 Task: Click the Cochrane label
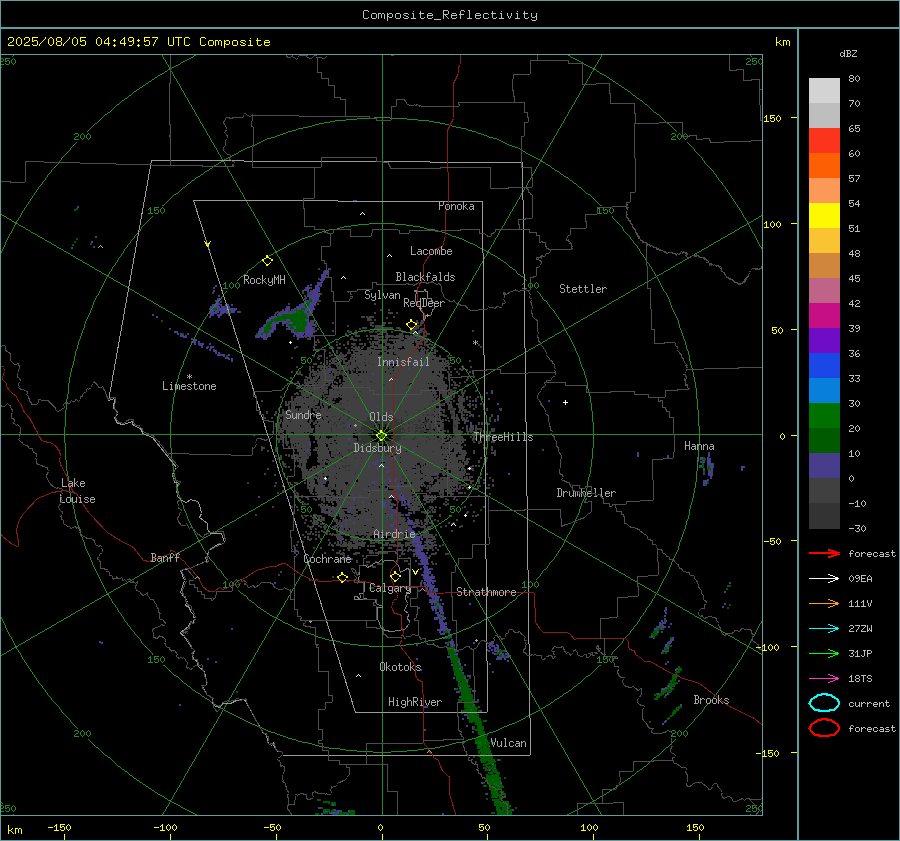[x=327, y=559]
